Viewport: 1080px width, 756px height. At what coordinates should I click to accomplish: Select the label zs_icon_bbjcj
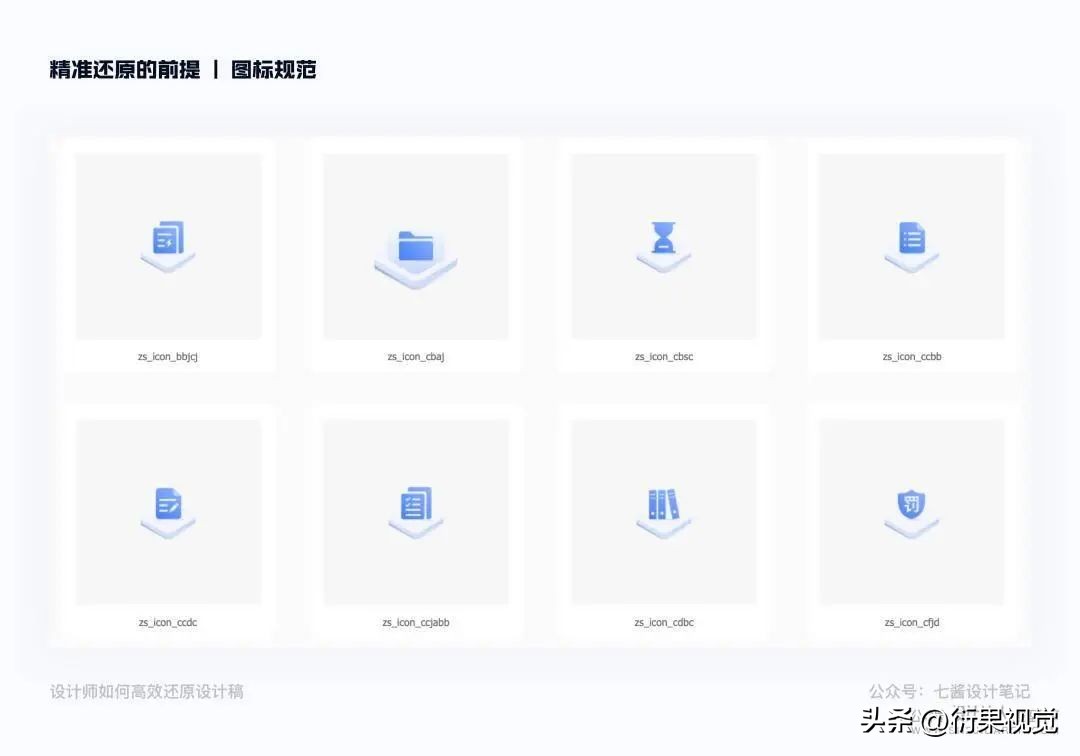[167, 356]
